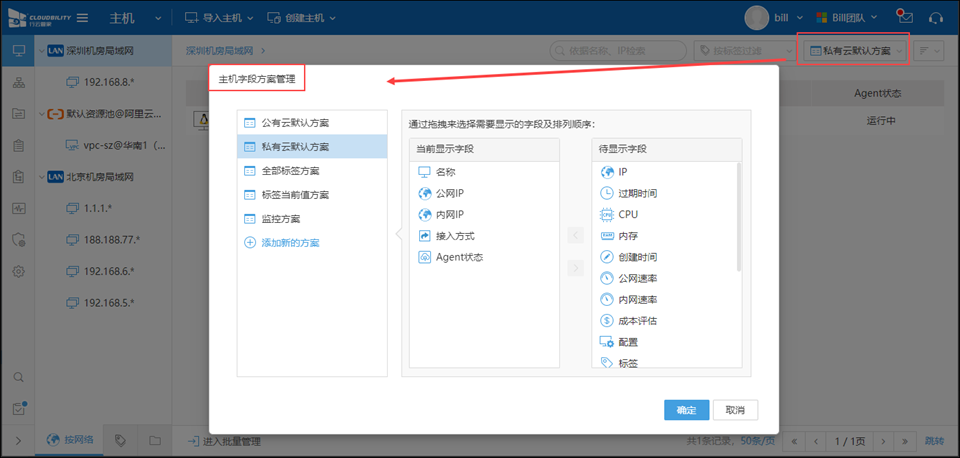Click the pending fields list scrollbar
This screenshot has height=458, width=960.
[740, 215]
